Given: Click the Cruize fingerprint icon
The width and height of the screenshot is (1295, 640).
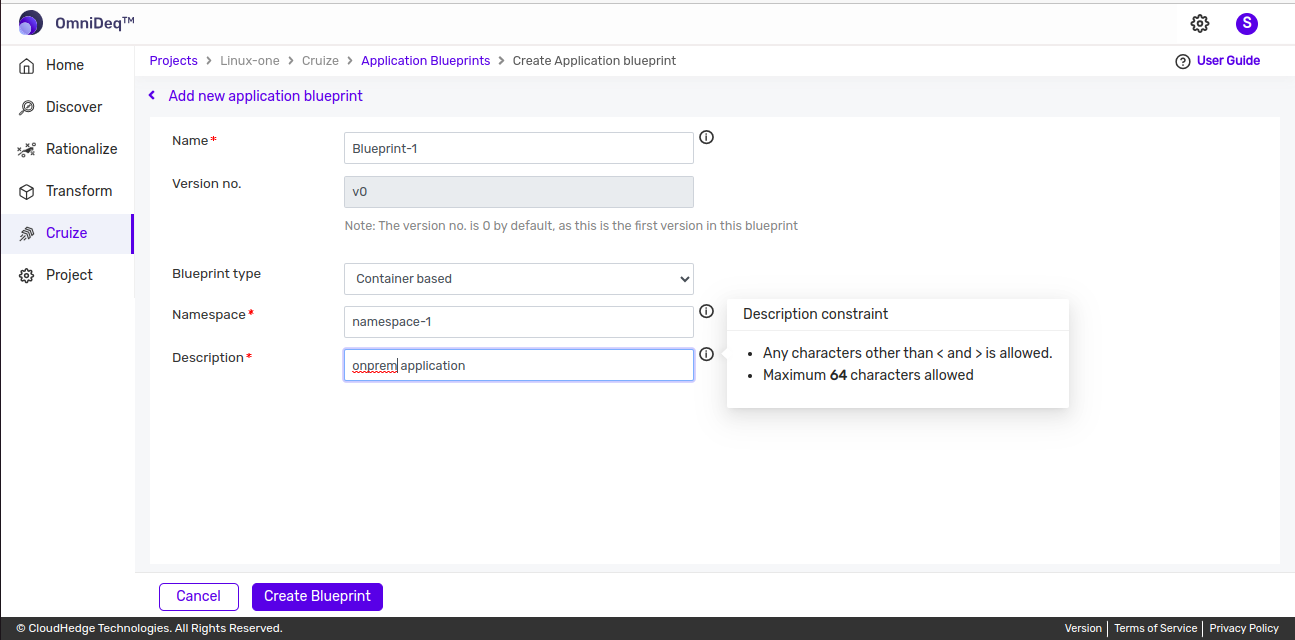Looking at the screenshot, I should pyautogui.click(x=27, y=233).
